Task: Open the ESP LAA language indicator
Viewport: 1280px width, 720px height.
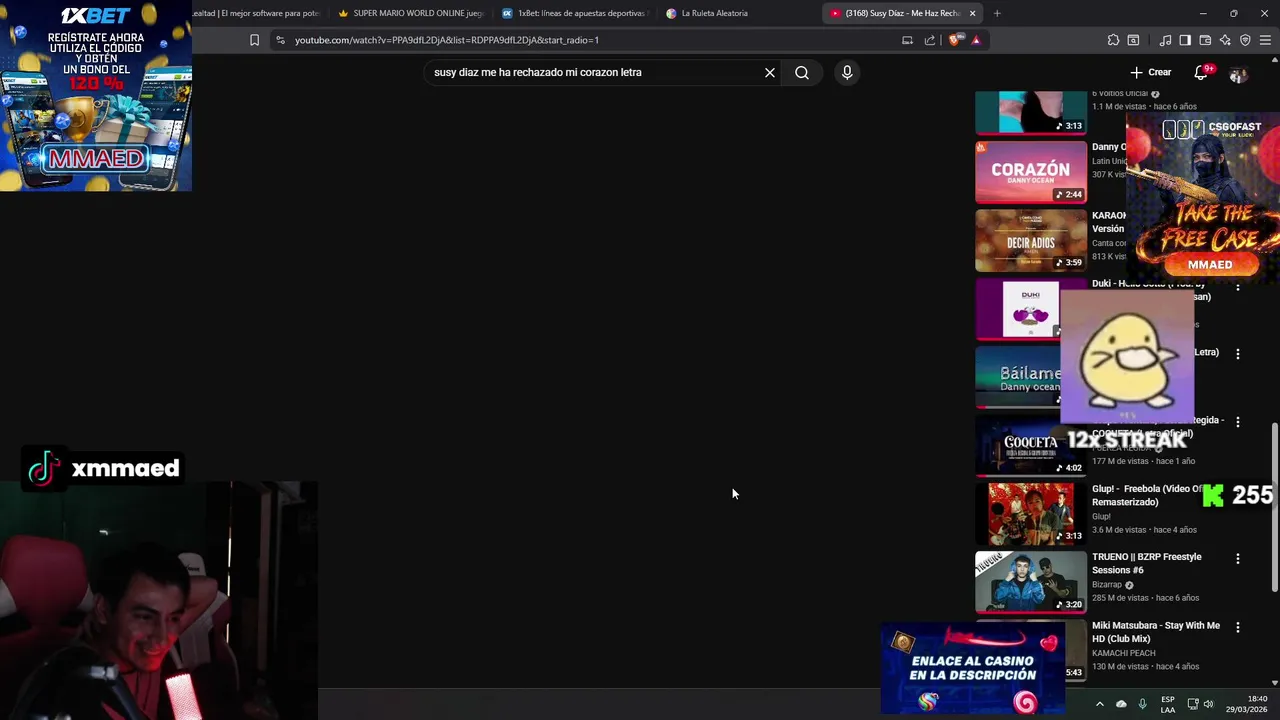Action: point(1168,704)
